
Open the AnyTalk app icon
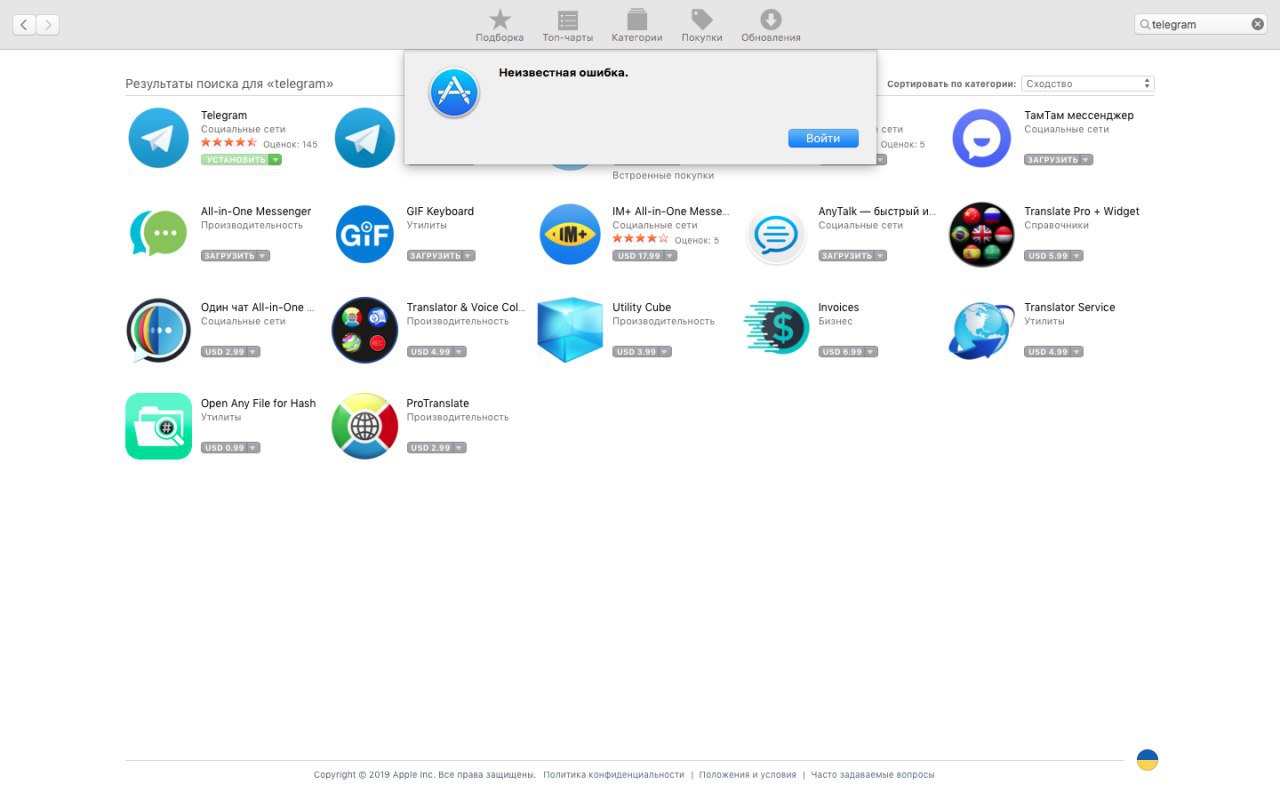[x=777, y=236]
